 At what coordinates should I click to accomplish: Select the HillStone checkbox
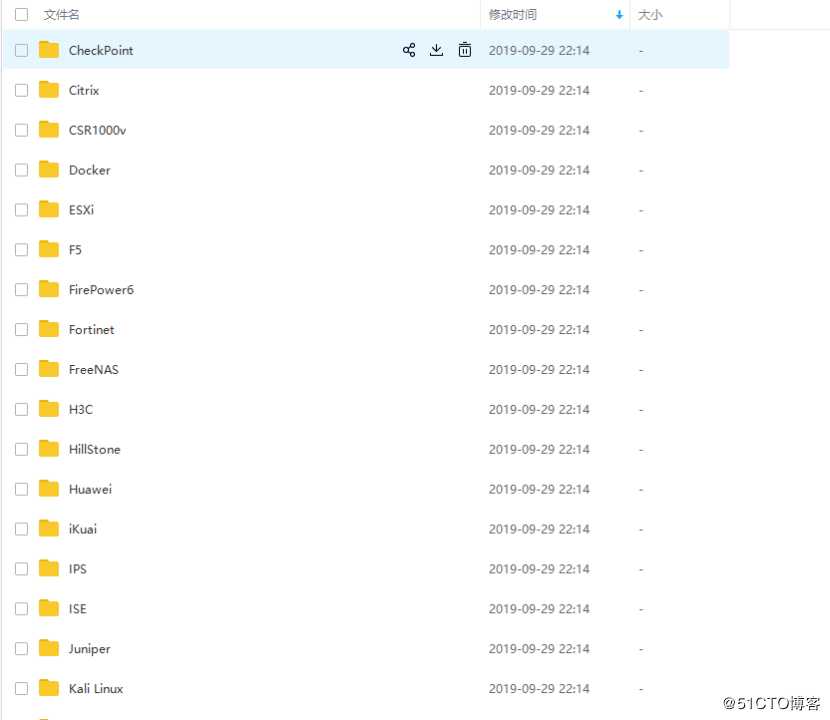coord(22,449)
